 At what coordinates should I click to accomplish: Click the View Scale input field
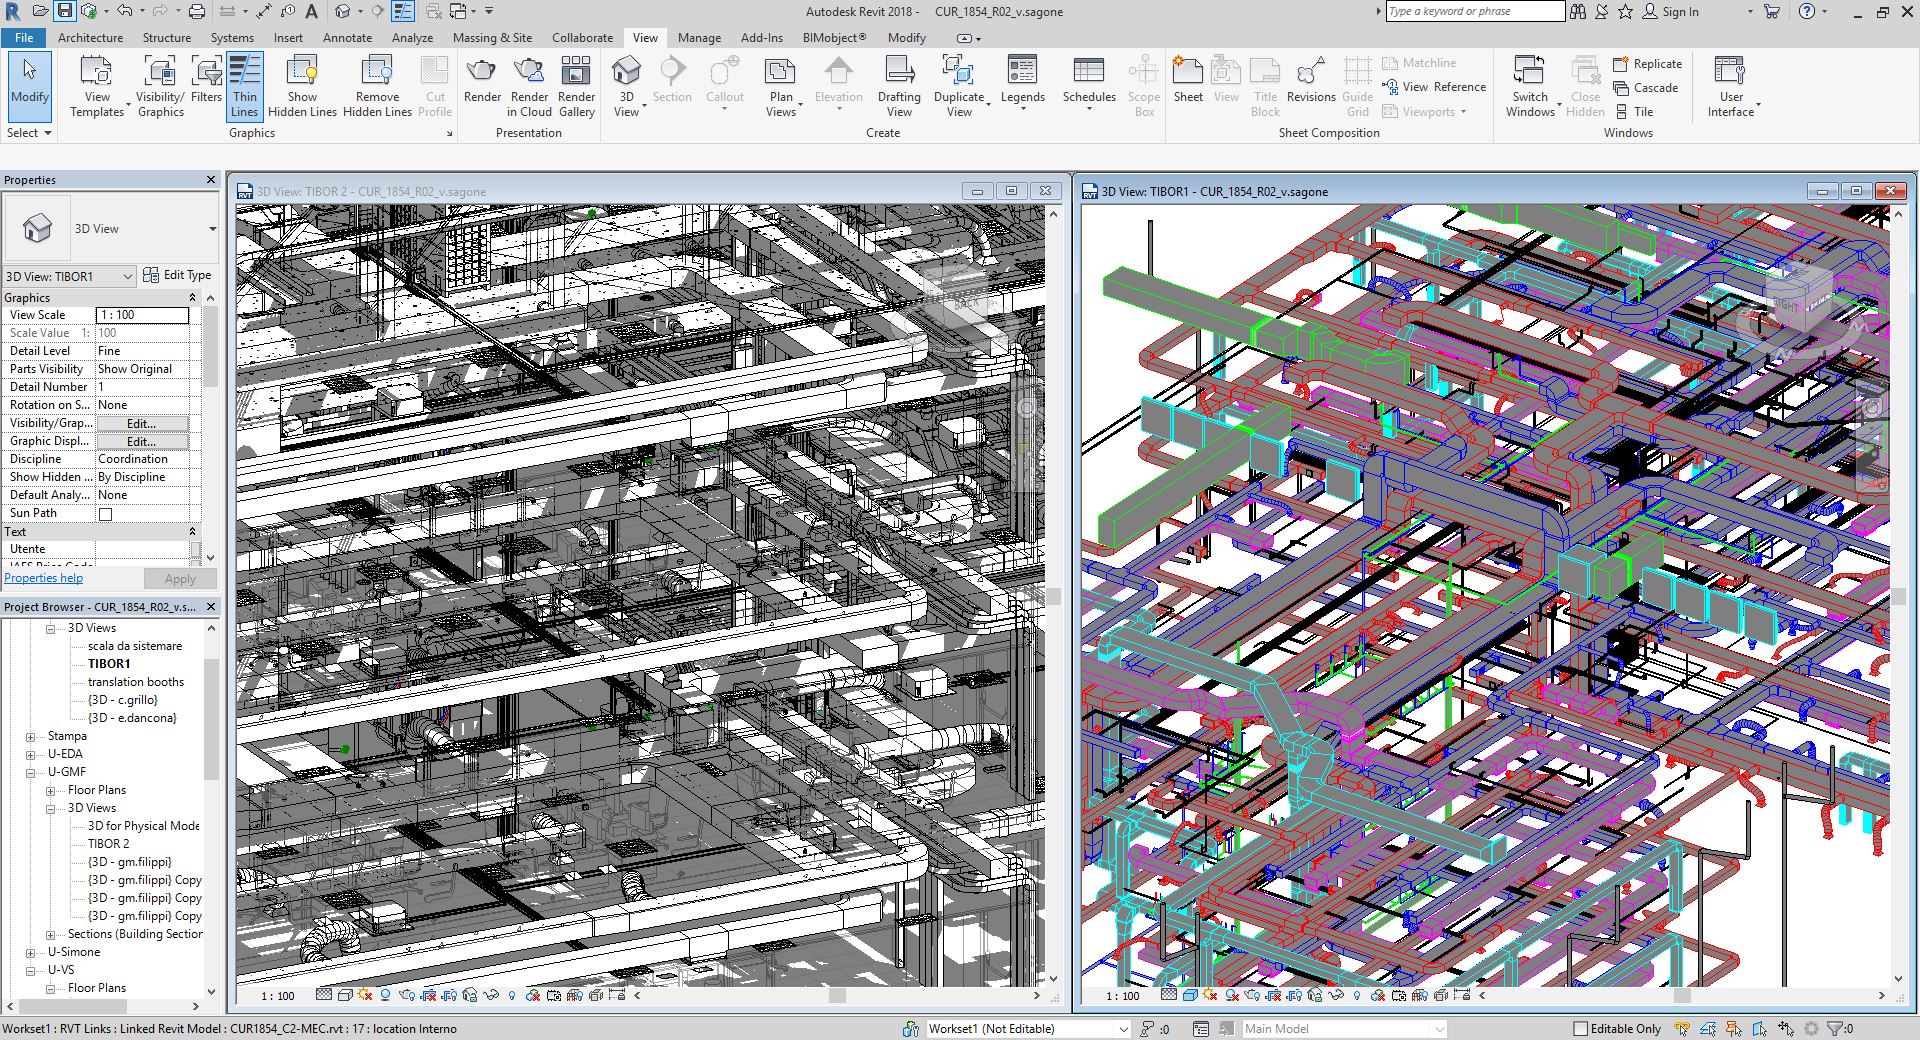(x=142, y=315)
